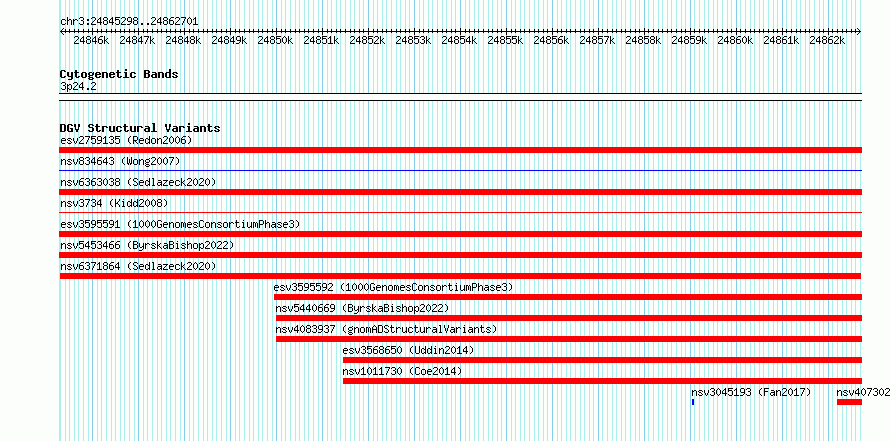Viewport: 890px width, 441px height.
Task: Click the nsv5440669 (ByrskaBishop2022) label
Action: pyautogui.click(x=362, y=308)
